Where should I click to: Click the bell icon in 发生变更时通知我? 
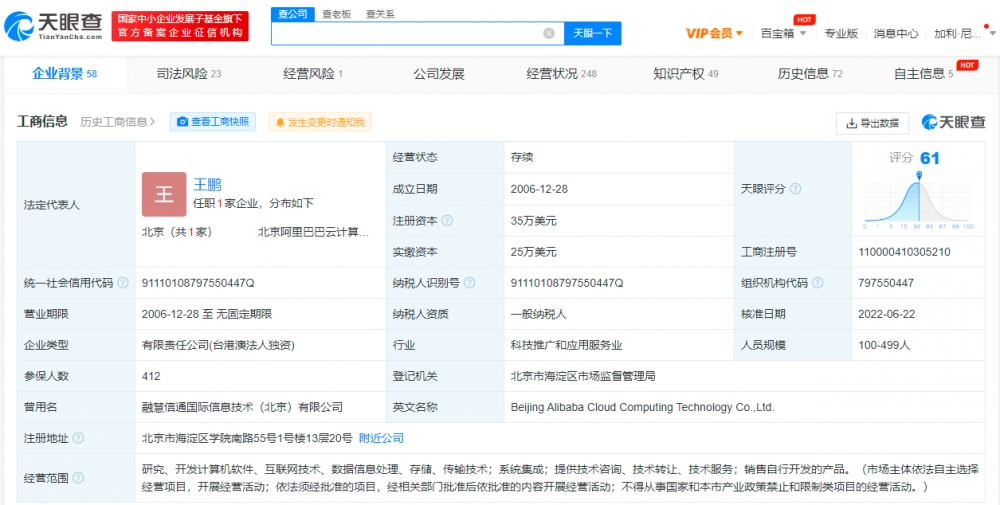tap(281, 122)
